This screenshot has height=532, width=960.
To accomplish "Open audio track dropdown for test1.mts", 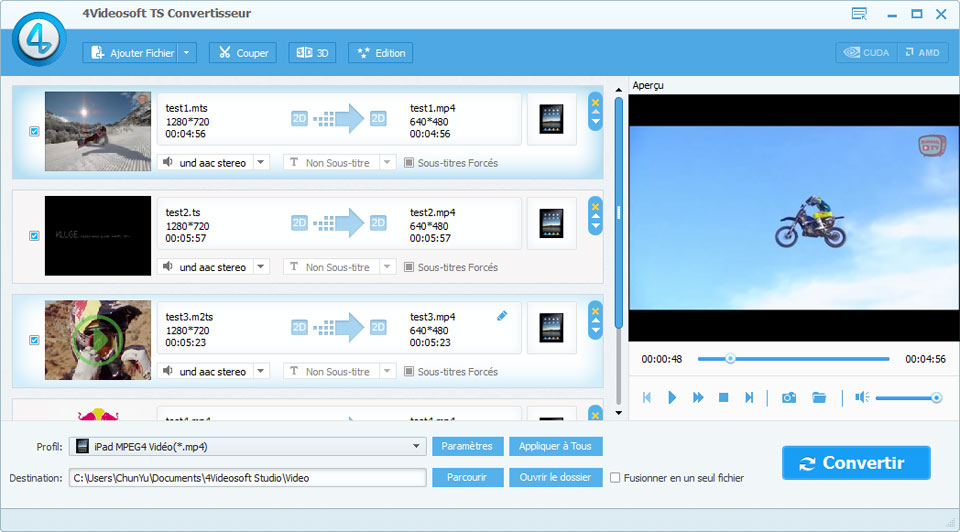I will click(260, 163).
